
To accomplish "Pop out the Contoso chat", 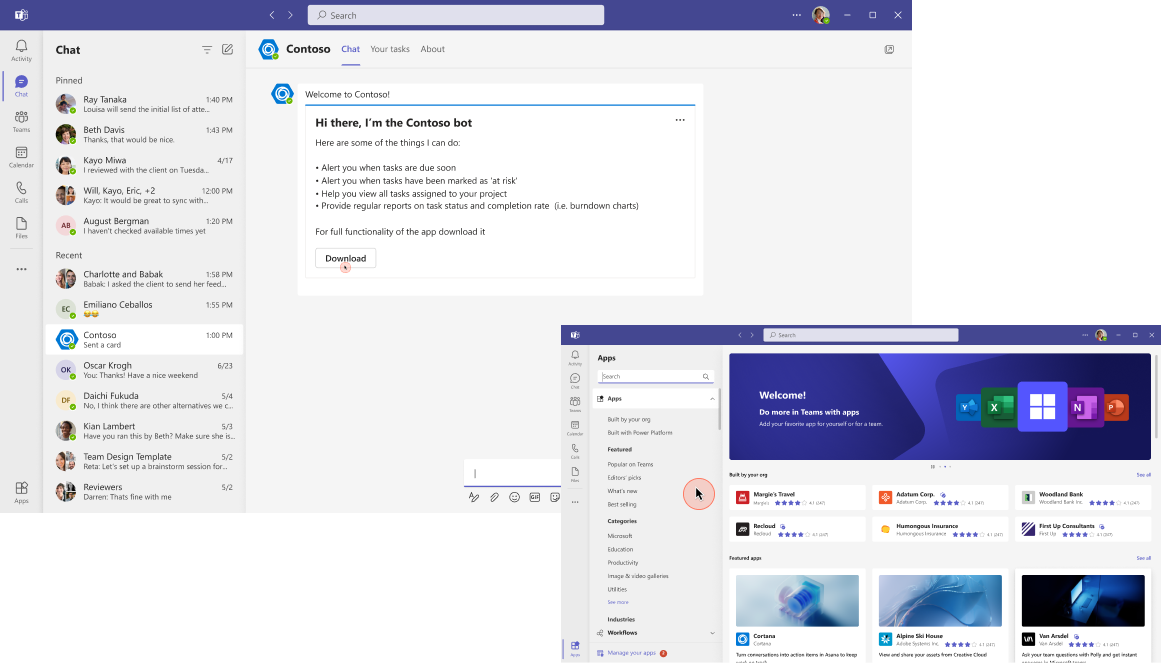I will pos(889,50).
